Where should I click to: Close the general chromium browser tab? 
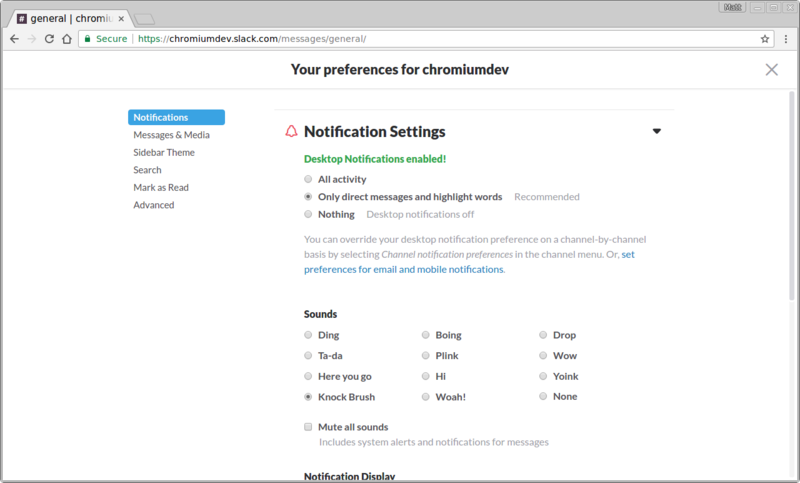point(121,18)
